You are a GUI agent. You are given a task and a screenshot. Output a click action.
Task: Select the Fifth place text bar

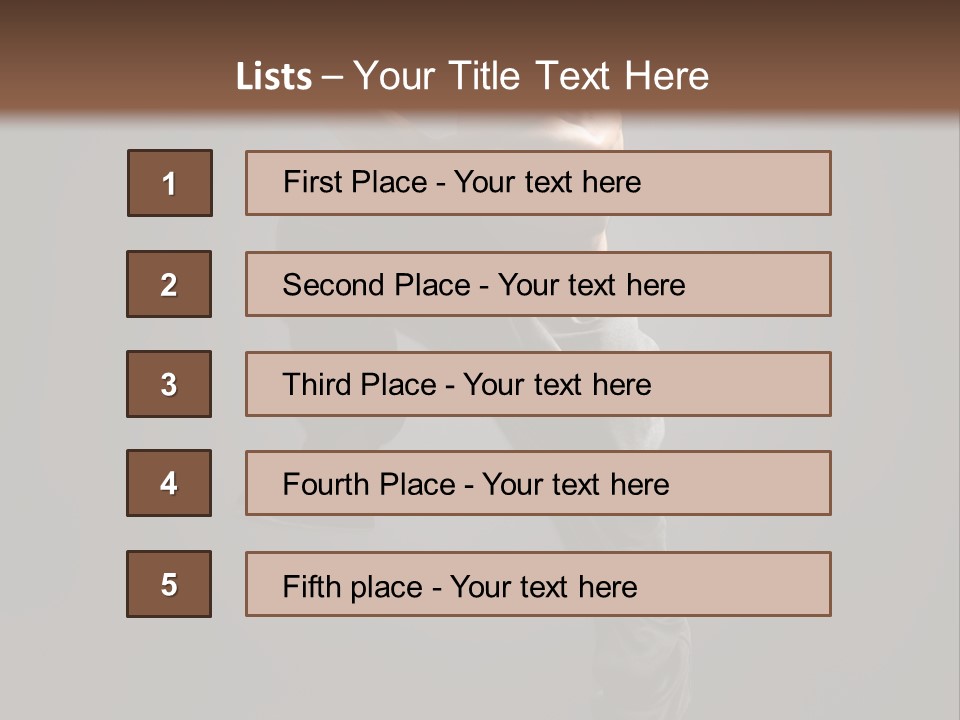538,584
